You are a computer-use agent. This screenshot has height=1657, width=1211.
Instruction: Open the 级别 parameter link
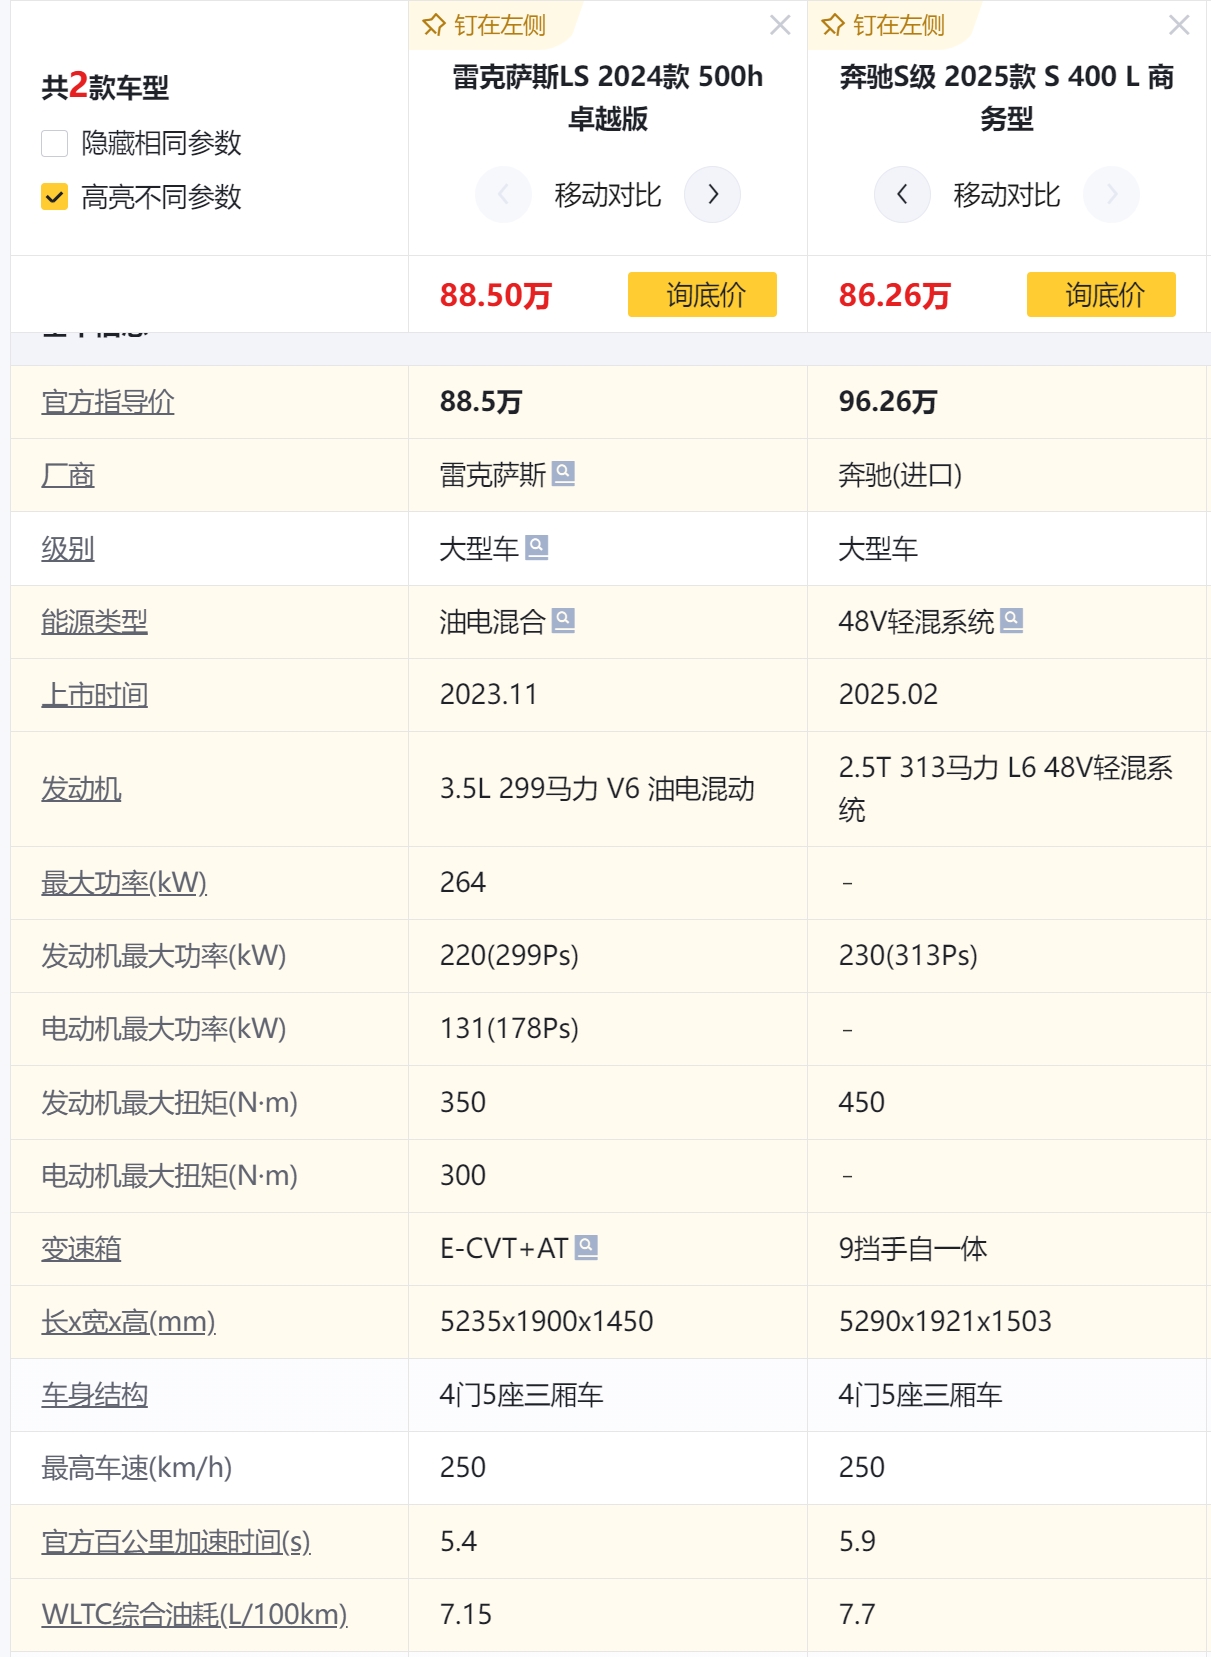coord(68,548)
